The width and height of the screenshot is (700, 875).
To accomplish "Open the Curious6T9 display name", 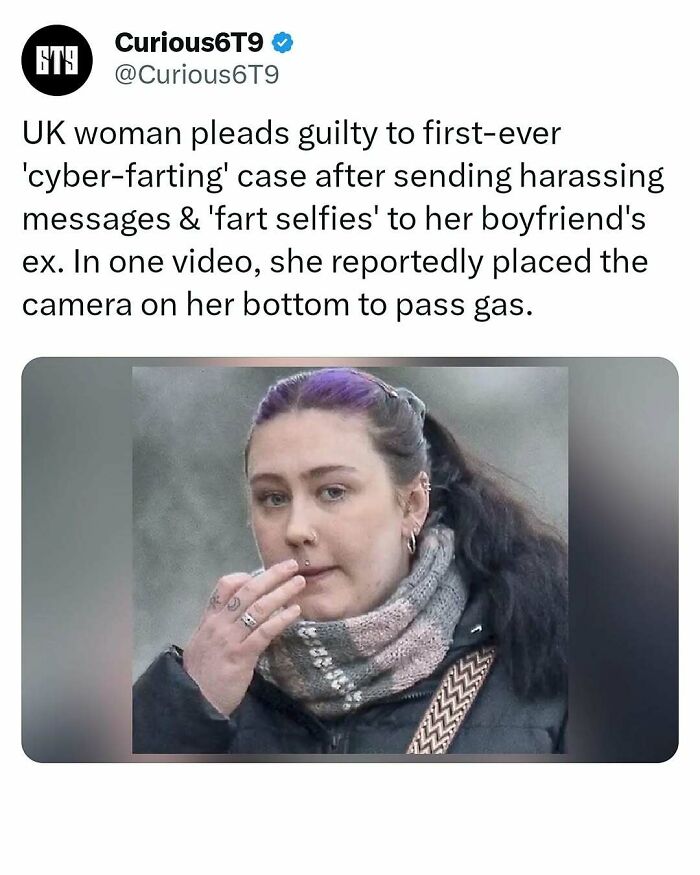I will point(189,43).
